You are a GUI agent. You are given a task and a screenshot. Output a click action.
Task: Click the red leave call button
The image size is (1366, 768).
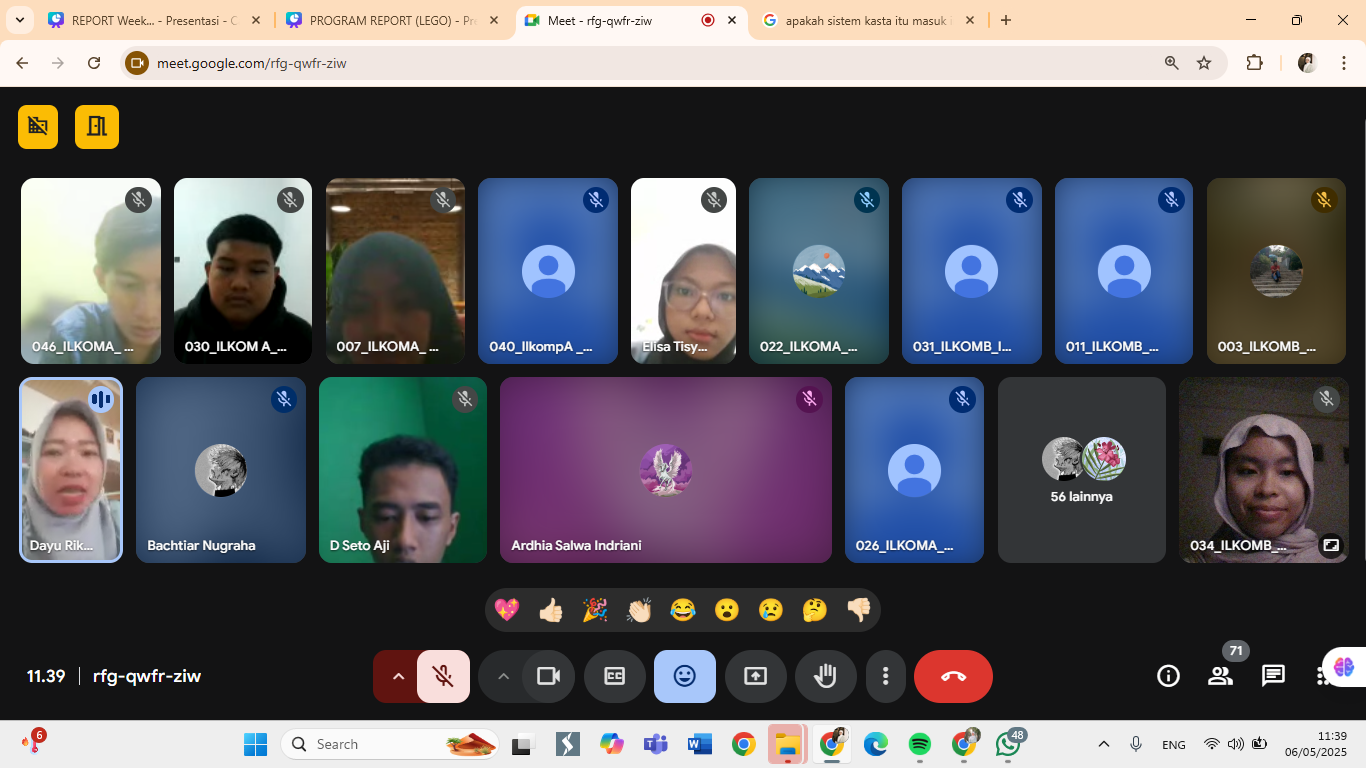(953, 677)
